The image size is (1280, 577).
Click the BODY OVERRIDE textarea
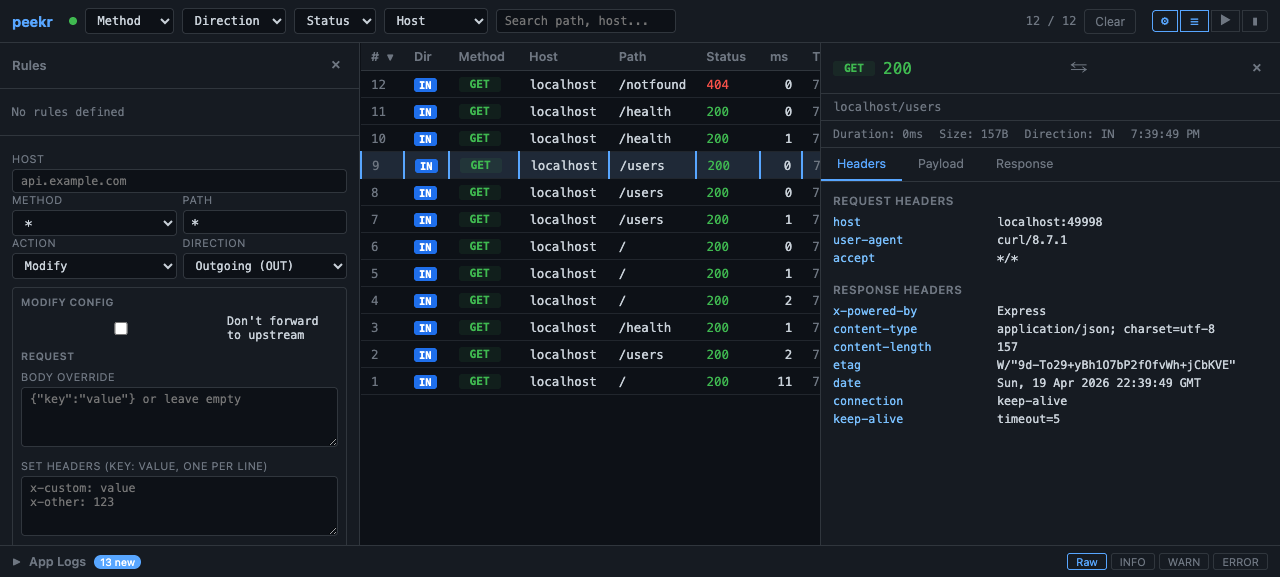click(x=179, y=417)
